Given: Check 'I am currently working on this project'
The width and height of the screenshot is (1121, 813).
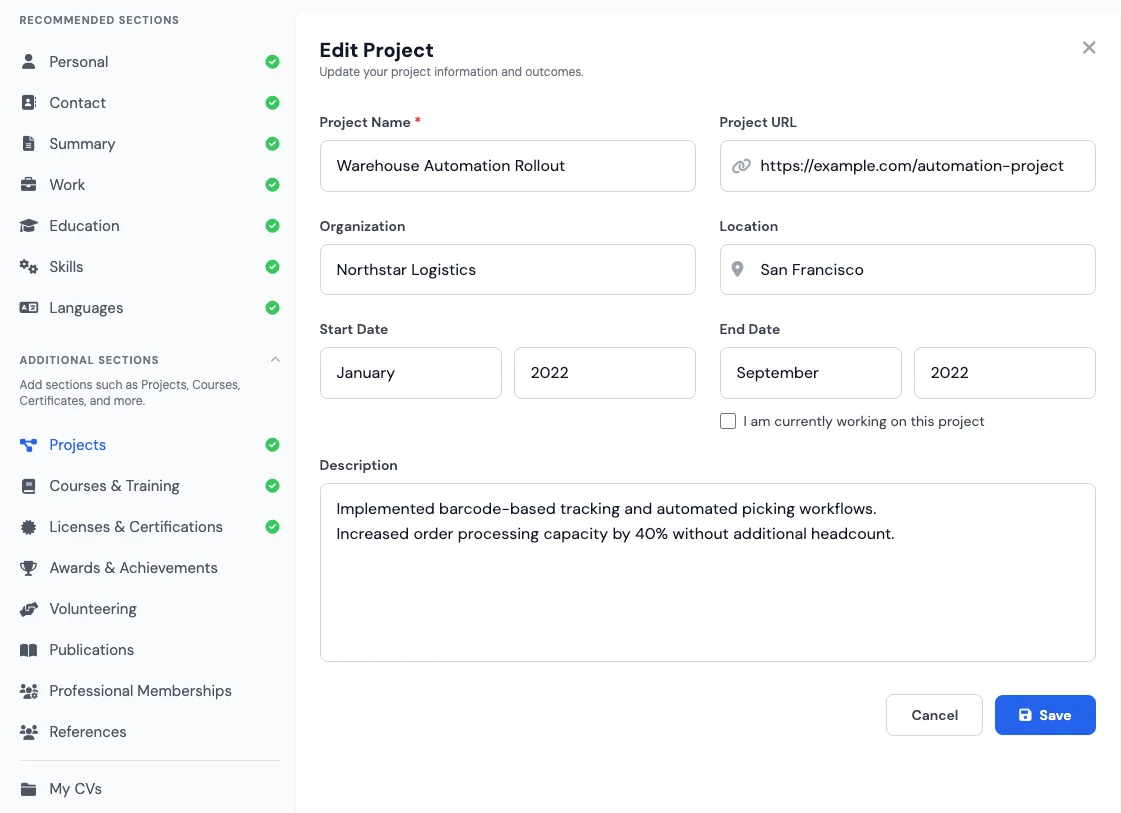Looking at the screenshot, I should pos(728,421).
